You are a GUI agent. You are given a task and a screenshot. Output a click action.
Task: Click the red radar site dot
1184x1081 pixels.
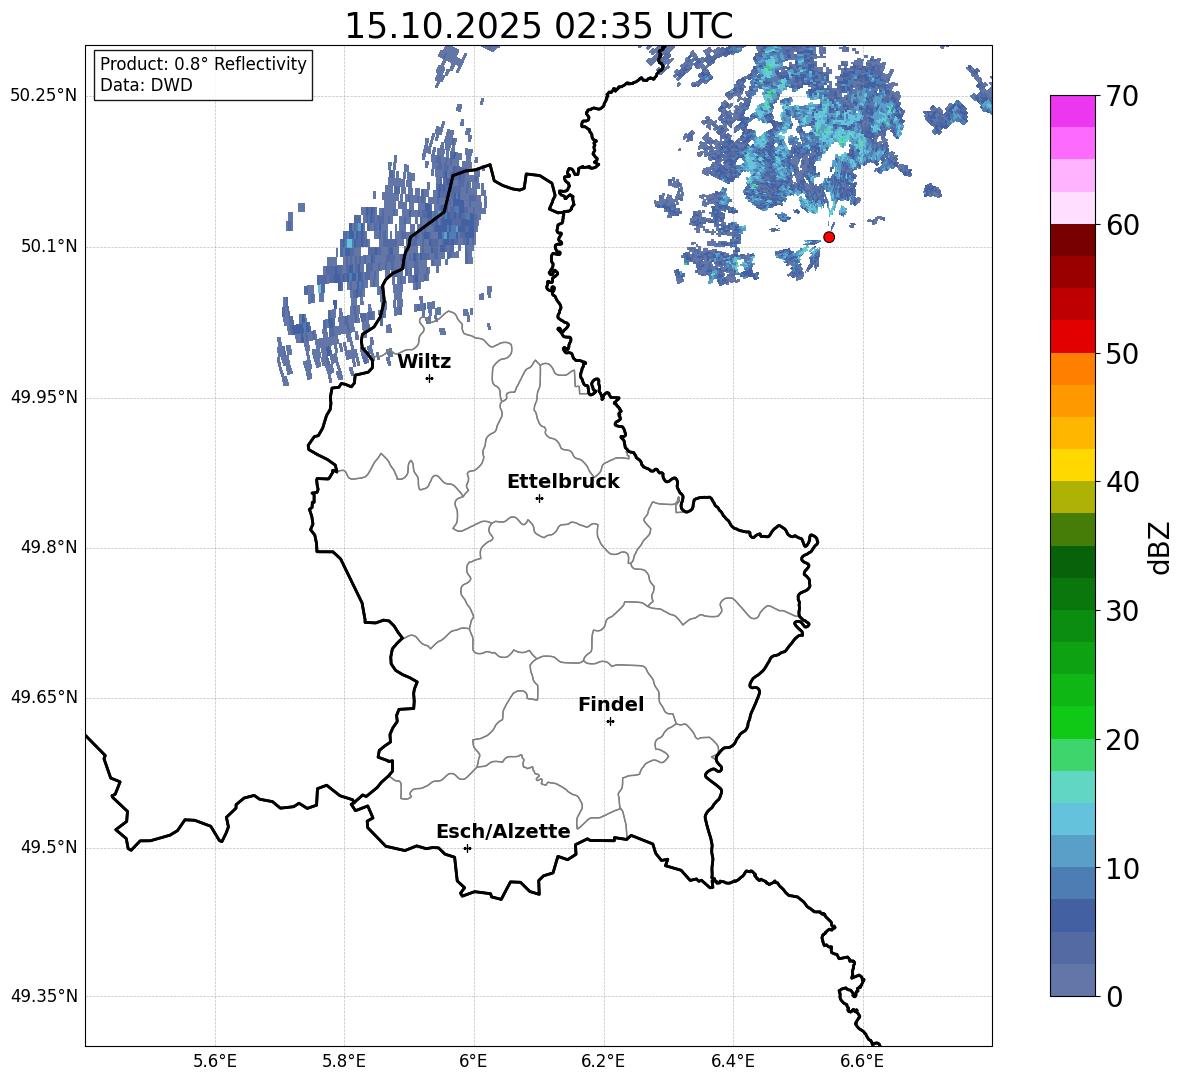click(x=829, y=237)
